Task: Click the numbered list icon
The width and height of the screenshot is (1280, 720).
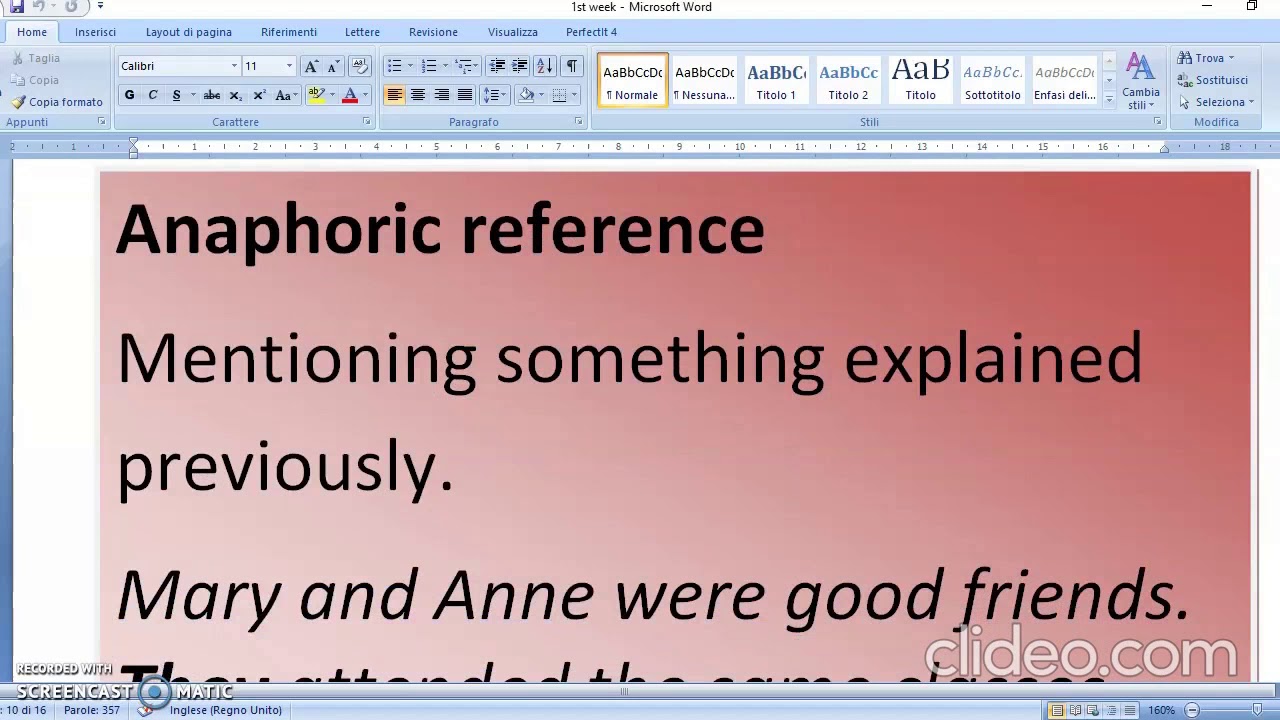Action: coord(429,66)
